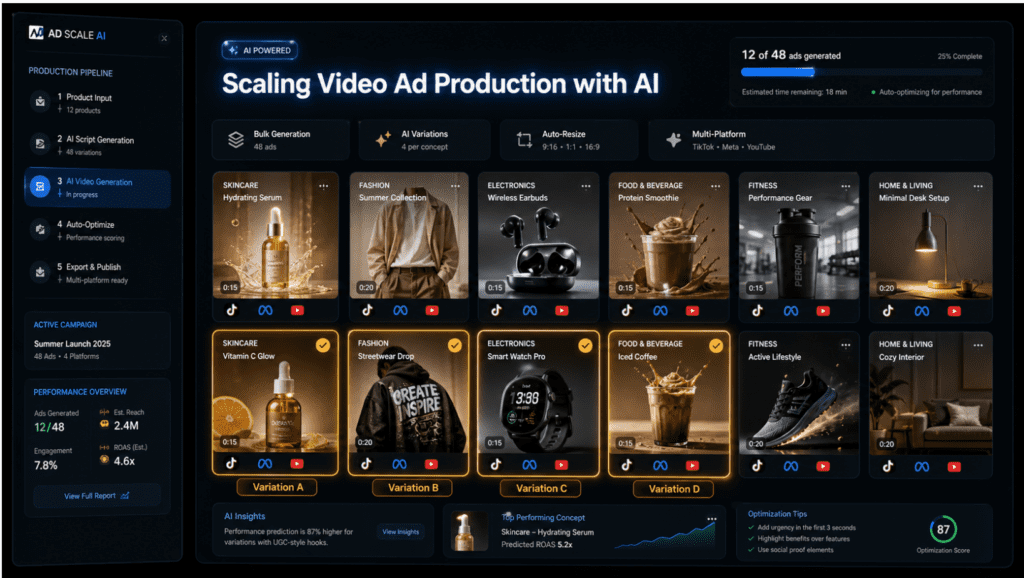Open Top Performing Concept options menu
Screen dimensions: 1024x578
point(712,519)
